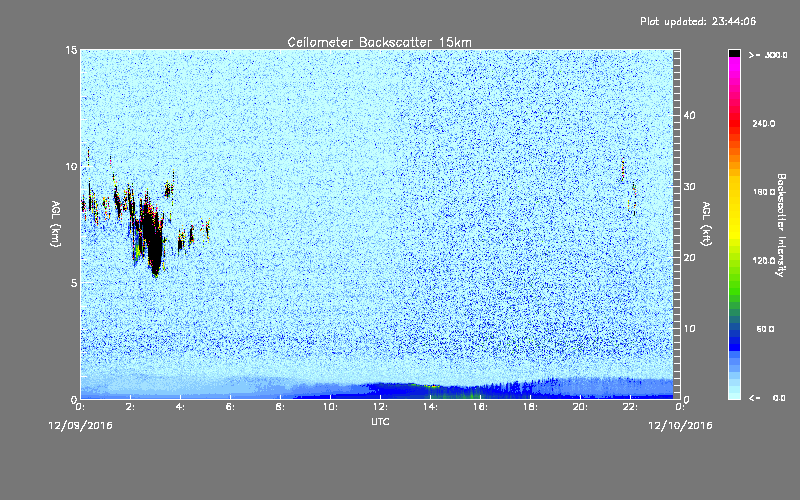Pick the black segment of the color bar

point(734,53)
